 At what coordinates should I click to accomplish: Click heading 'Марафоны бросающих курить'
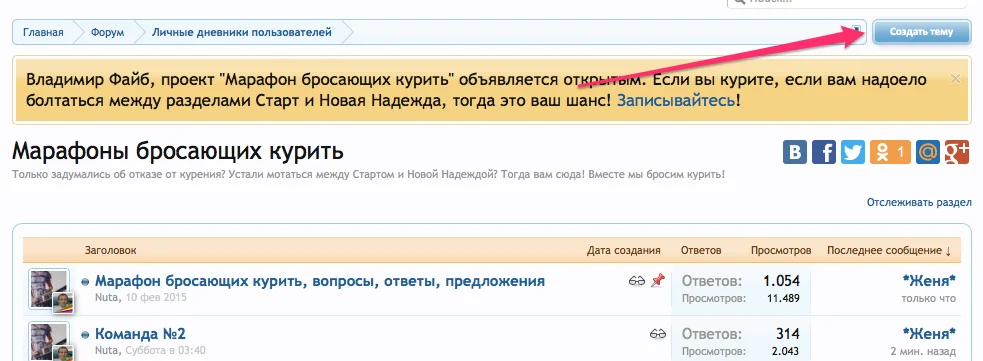[x=178, y=152]
